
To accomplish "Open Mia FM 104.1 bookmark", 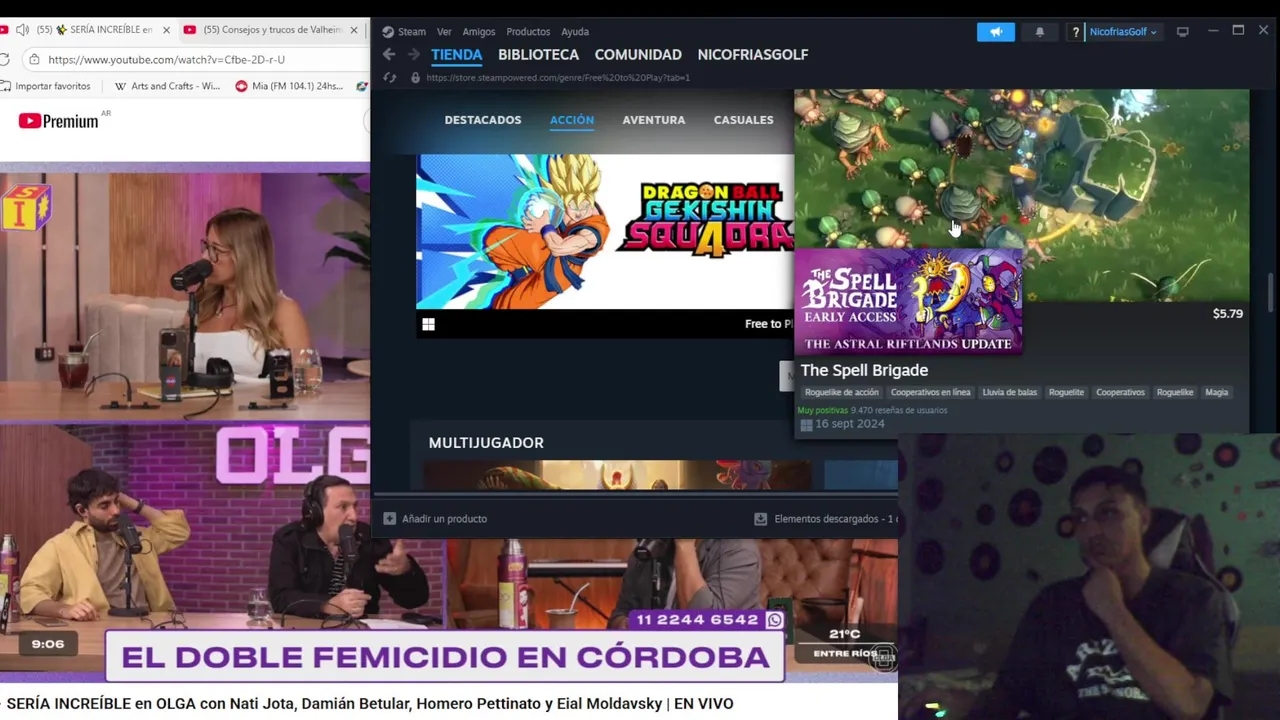I will (289, 86).
